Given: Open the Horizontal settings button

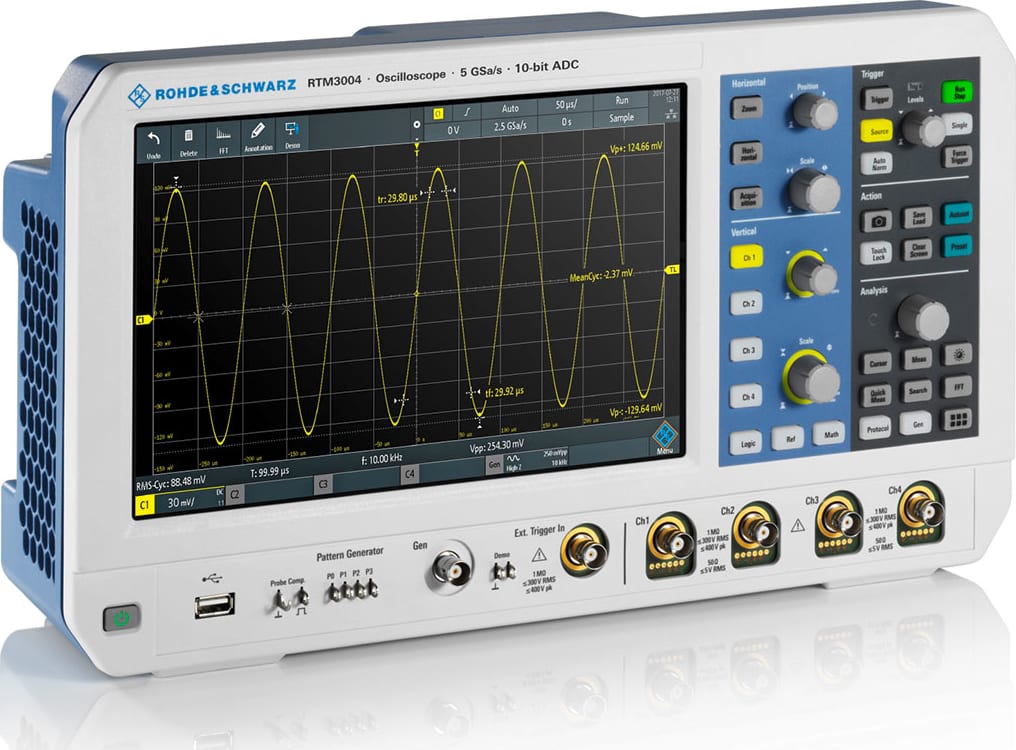Looking at the screenshot, I should (x=748, y=154).
